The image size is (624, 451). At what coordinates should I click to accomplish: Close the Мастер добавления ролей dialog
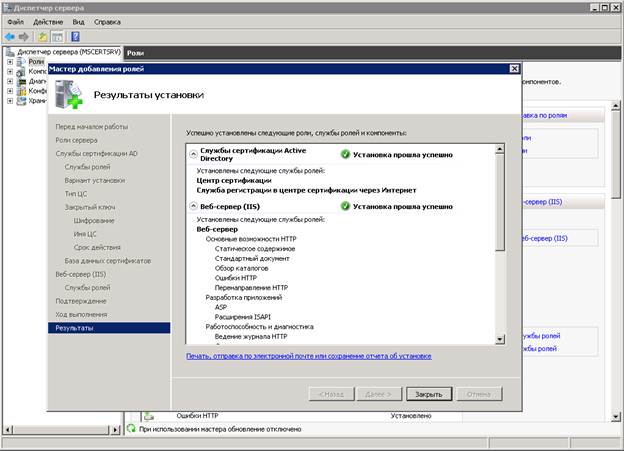(x=514, y=68)
